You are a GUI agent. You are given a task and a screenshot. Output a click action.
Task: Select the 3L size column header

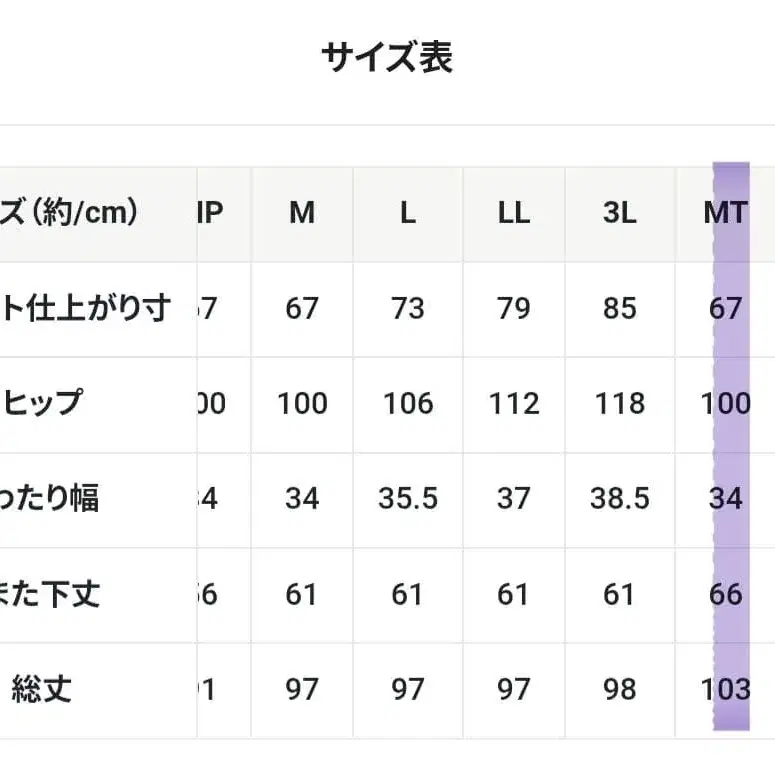[x=619, y=213]
